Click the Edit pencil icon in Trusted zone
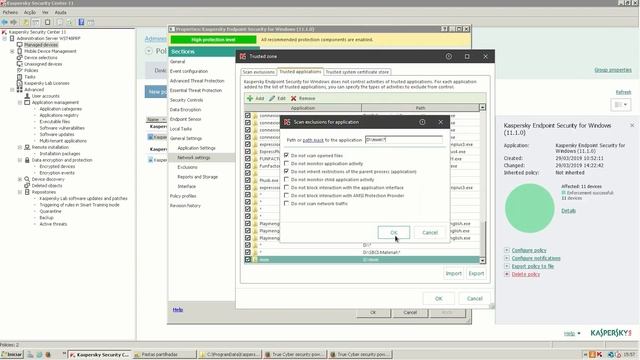Viewport: 640px width, 360px height. 272,98
